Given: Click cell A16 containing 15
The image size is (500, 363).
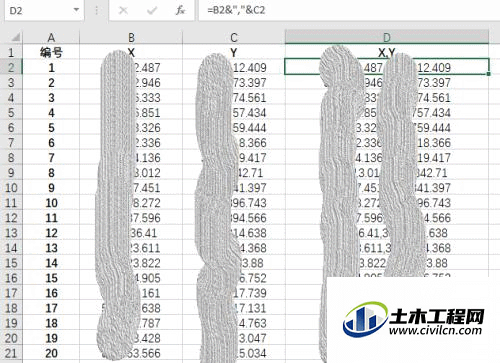Looking at the screenshot, I should [51, 278].
